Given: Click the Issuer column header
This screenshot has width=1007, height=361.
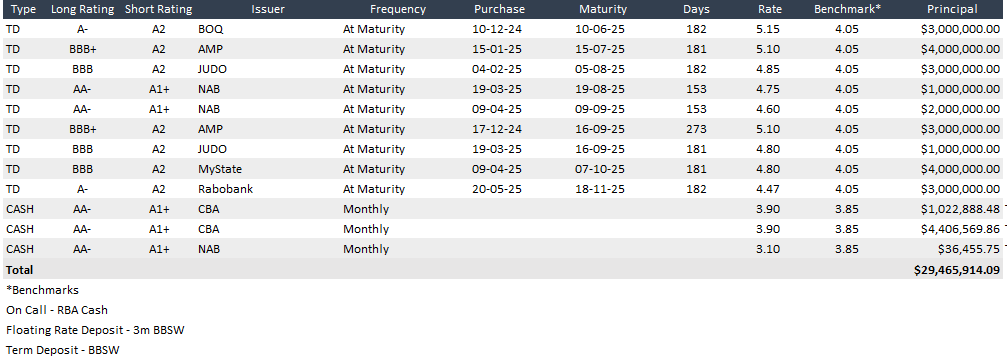Looking at the screenshot, I should click(x=268, y=9).
